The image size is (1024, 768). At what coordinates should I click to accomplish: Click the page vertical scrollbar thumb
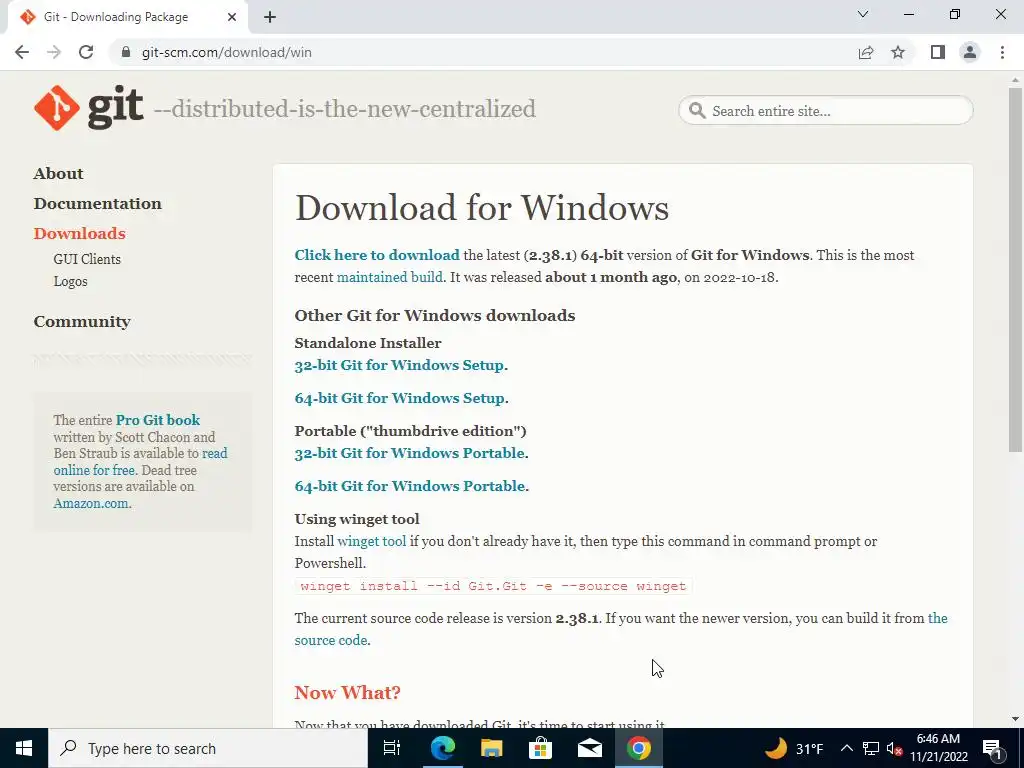pos(1015,269)
